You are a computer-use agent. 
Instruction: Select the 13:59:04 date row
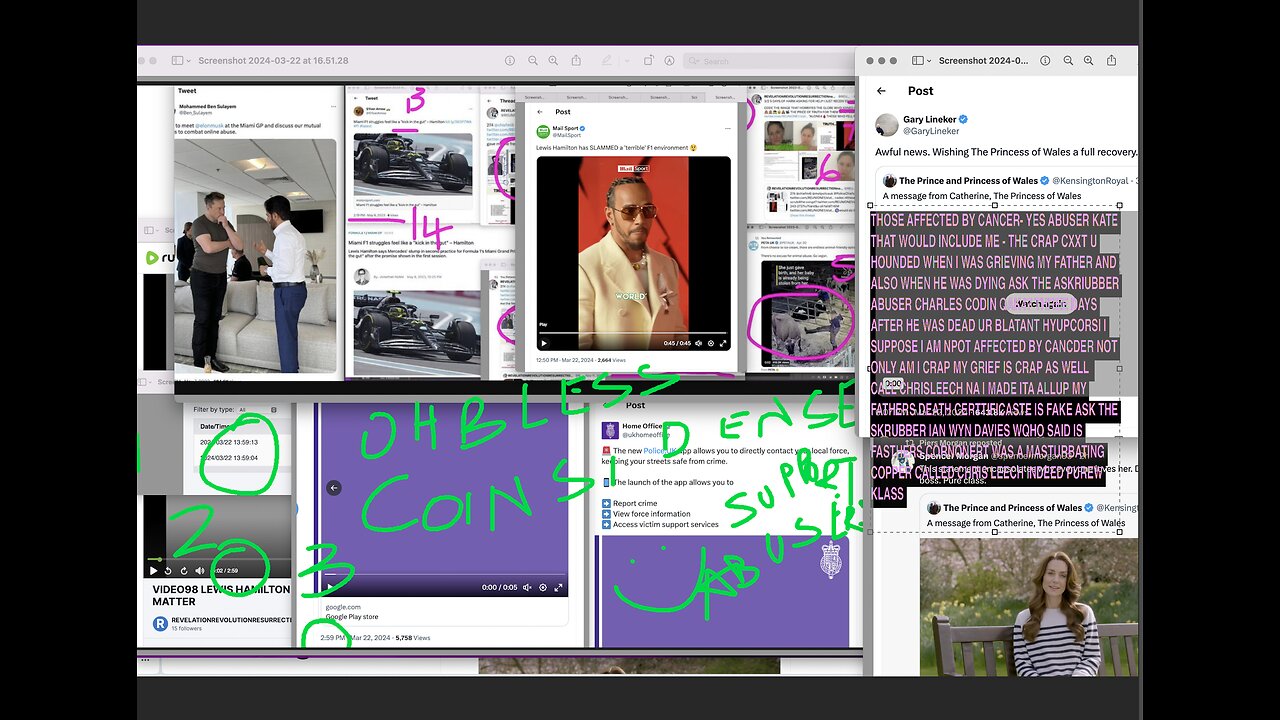click(x=228, y=458)
